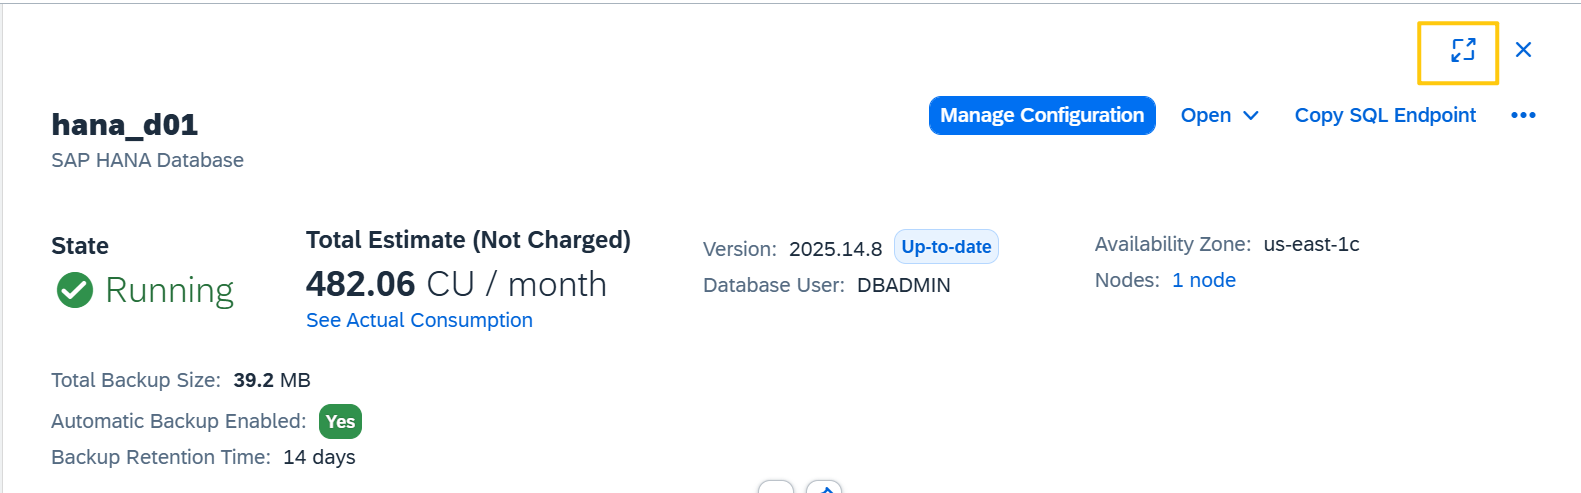Click the 39.2 MB backup size

272,380
